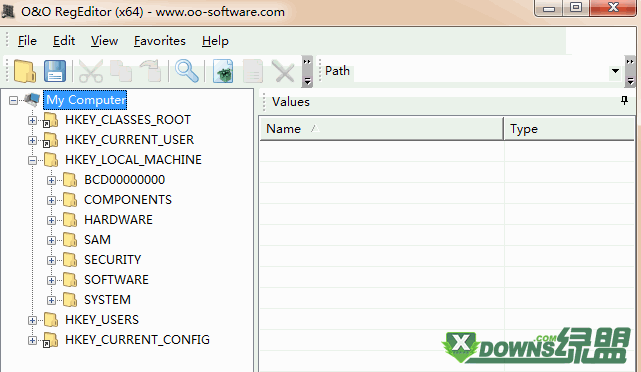Select the HKEY_USERS key

coord(102,320)
